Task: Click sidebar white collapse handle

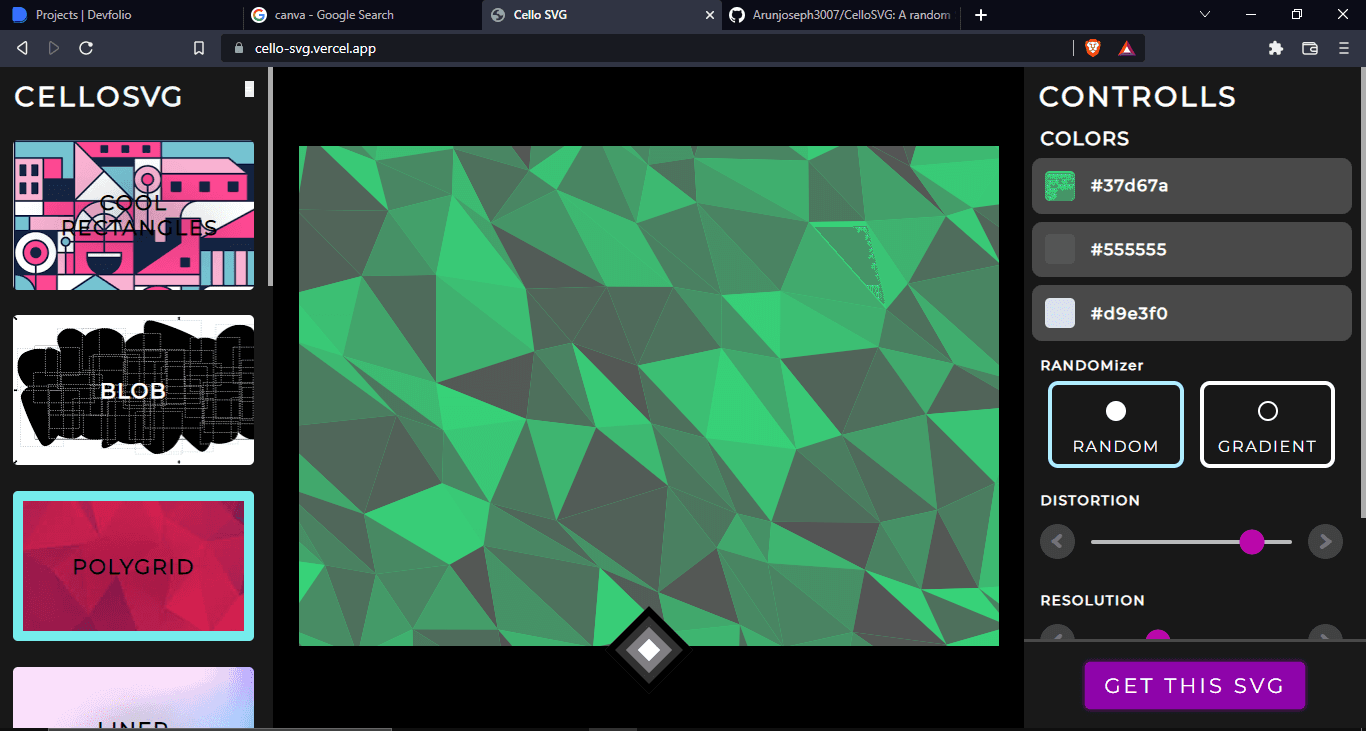Action: (249, 89)
